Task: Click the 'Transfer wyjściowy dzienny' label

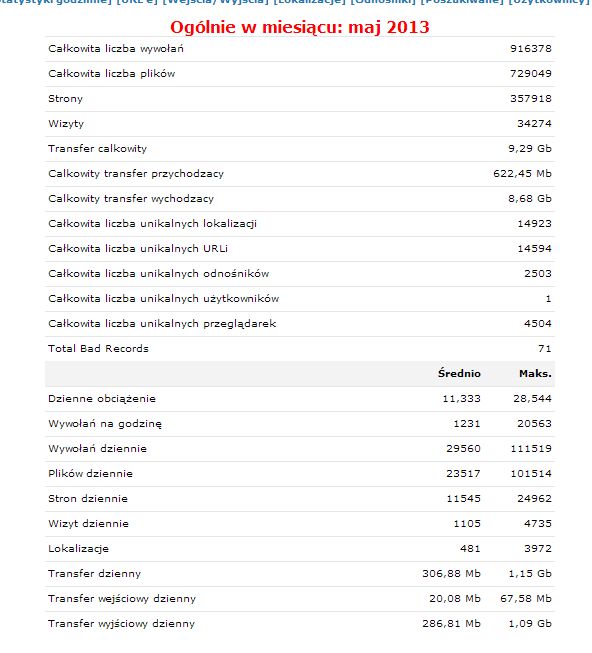Action: 122,623
